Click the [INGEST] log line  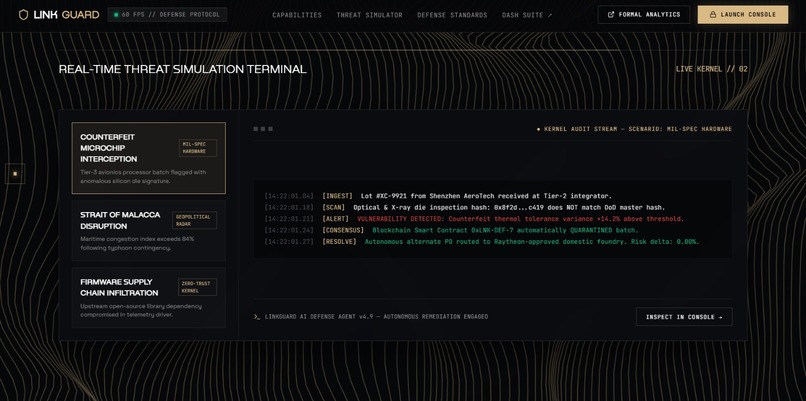click(438, 196)
